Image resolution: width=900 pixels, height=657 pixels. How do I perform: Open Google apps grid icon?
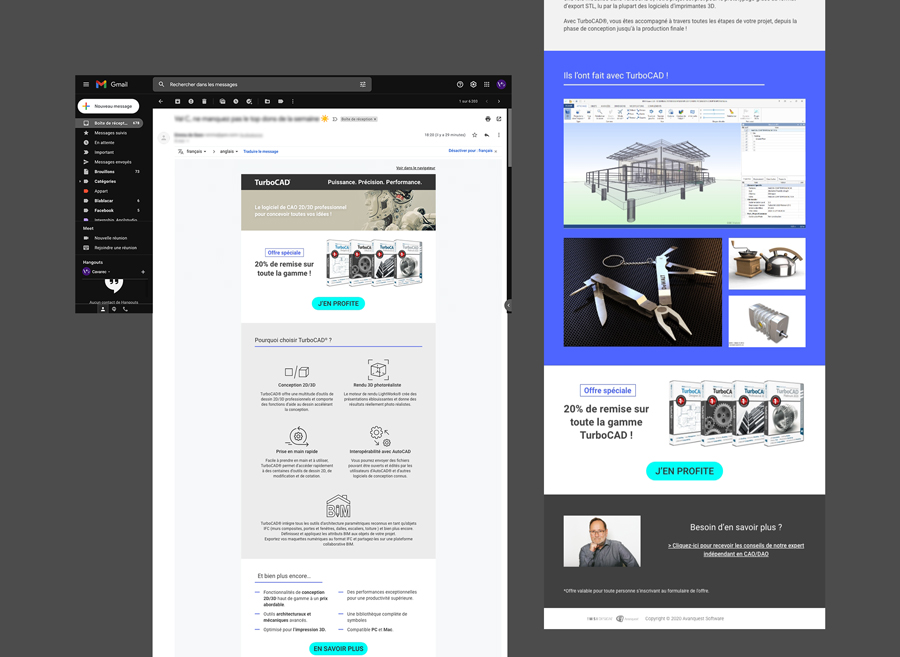point(487,84)
